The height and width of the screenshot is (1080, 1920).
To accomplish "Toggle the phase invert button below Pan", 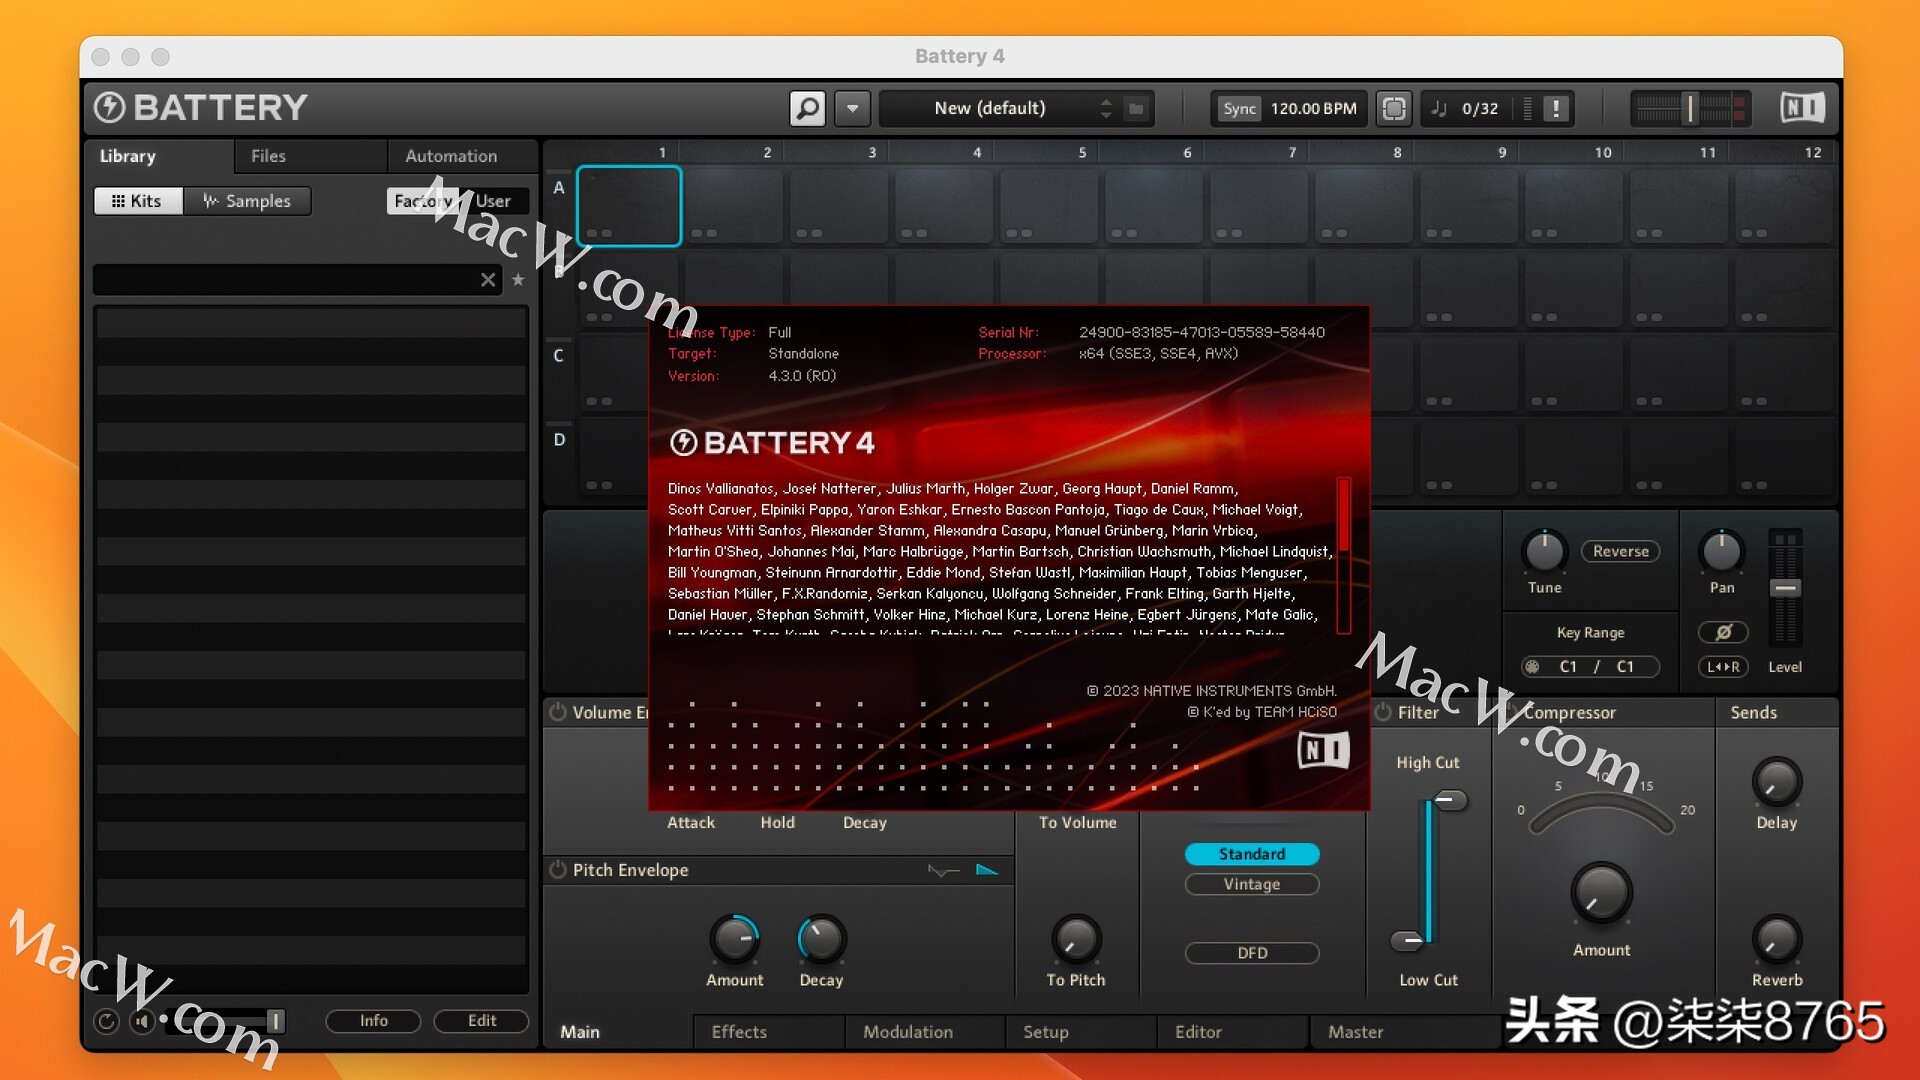I will pyautogui.click(x=1724, y=632).
